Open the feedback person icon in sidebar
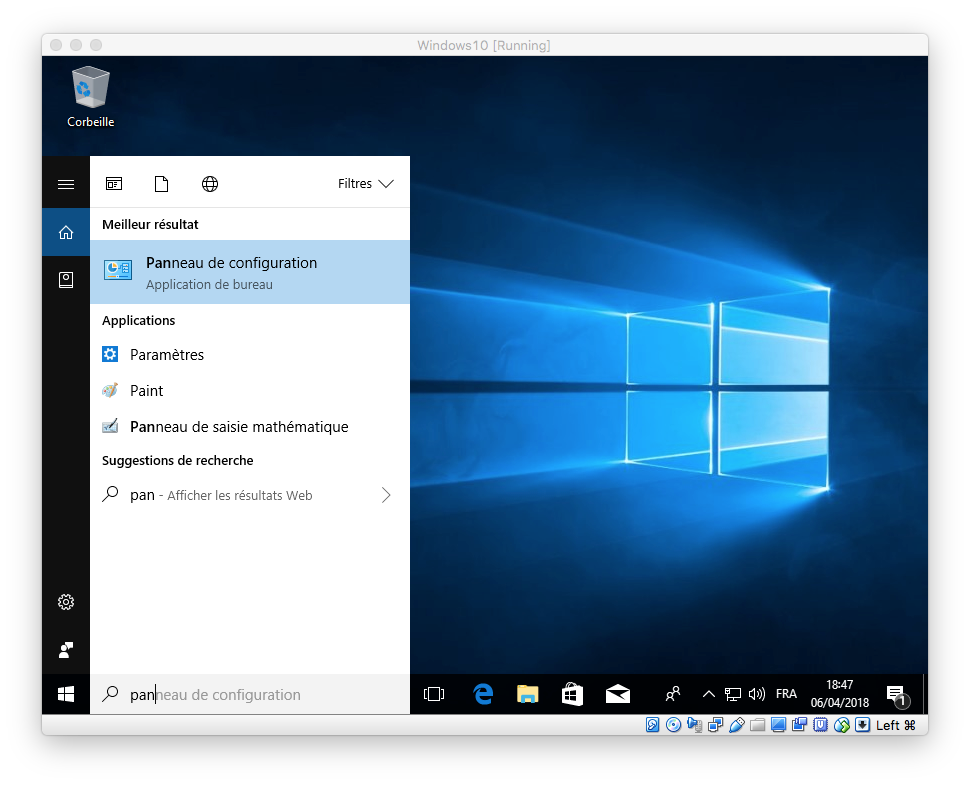970x785 pixels. click(66, 650)
